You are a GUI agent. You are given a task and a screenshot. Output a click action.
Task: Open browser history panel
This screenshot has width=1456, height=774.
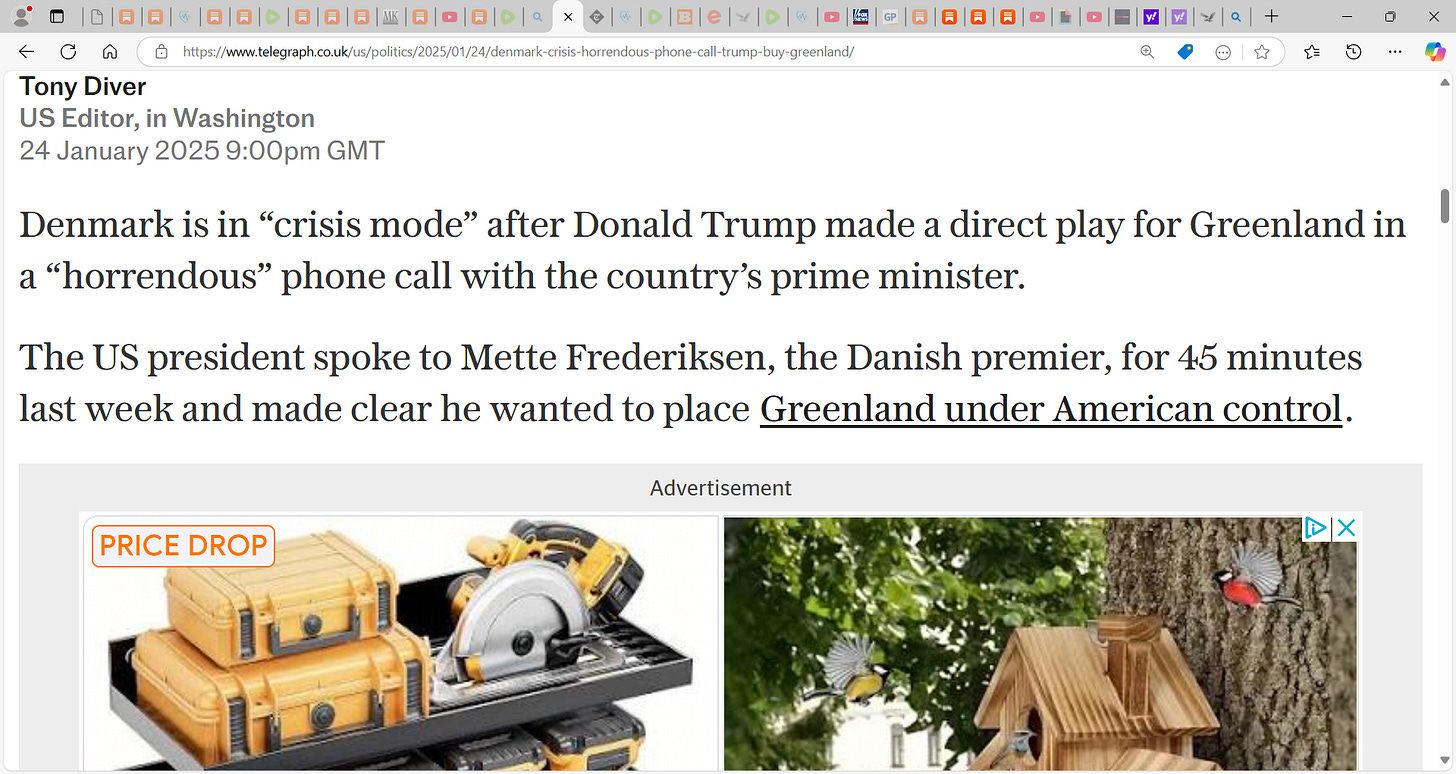(1353, 52)
